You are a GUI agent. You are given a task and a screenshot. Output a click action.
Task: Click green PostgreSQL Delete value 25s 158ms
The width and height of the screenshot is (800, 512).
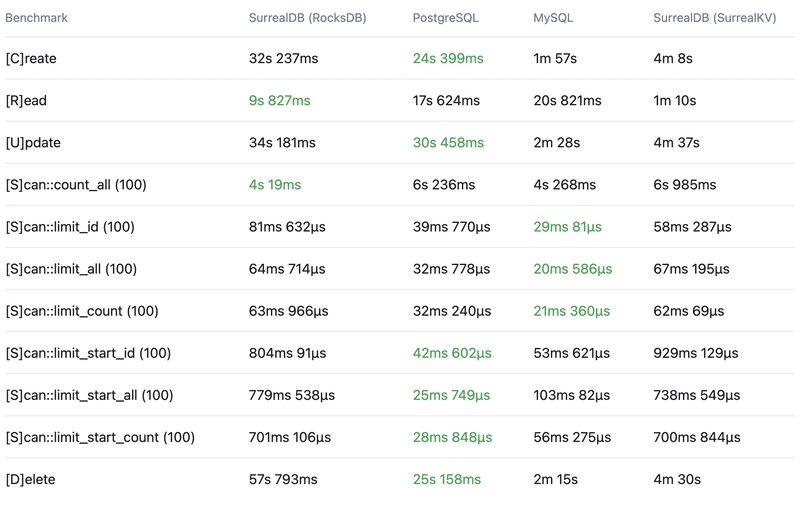(447, 479)
